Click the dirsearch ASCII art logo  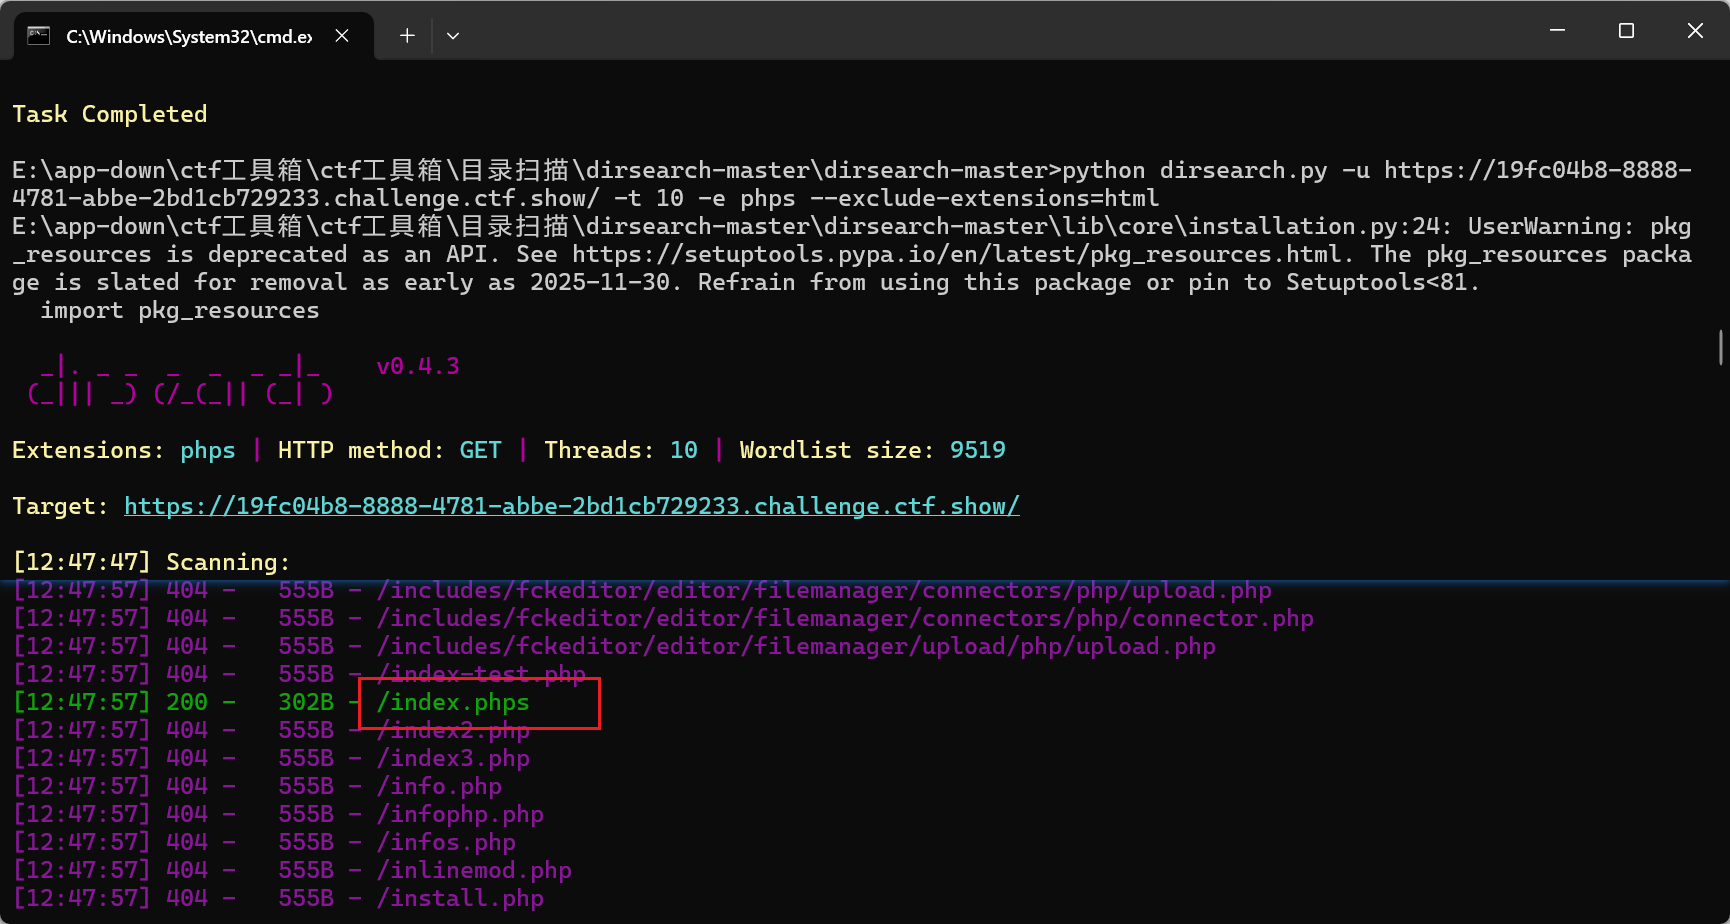(x=180, y=380)
